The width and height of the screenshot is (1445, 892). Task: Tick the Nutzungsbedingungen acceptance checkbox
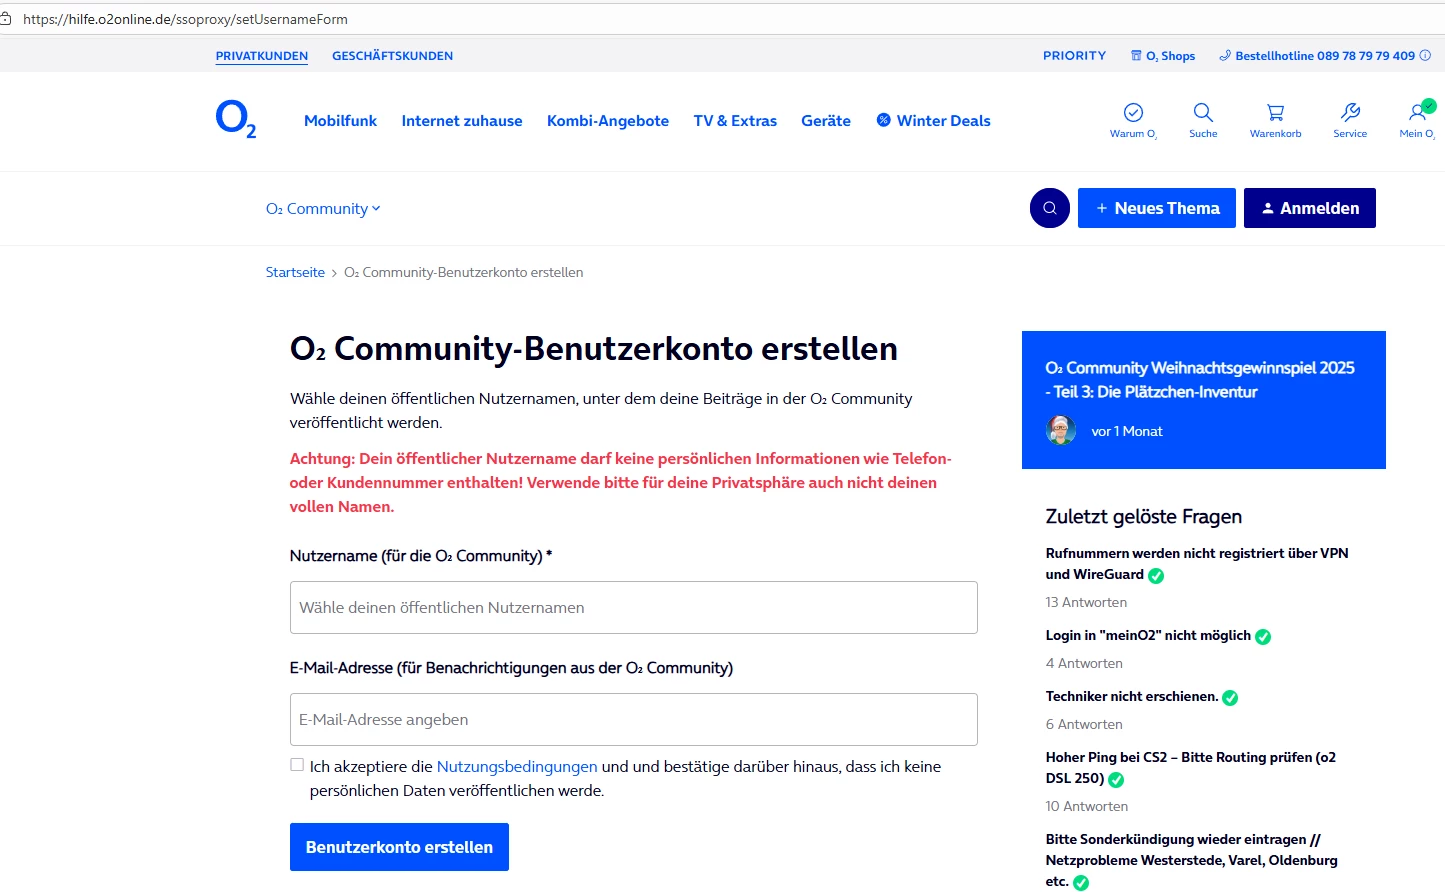click(297, 765)
